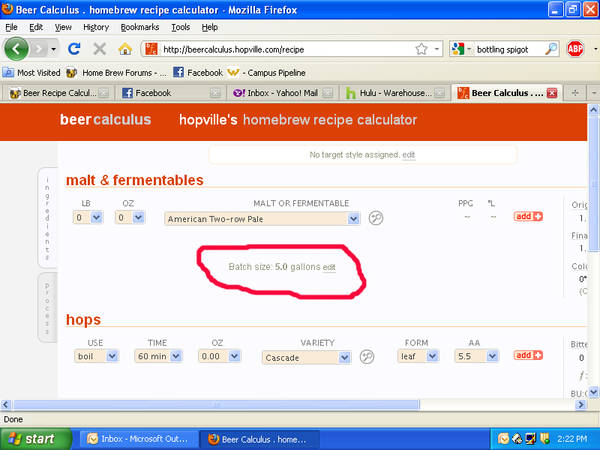Open the Most Visited bookmark folder

(31, 72)
